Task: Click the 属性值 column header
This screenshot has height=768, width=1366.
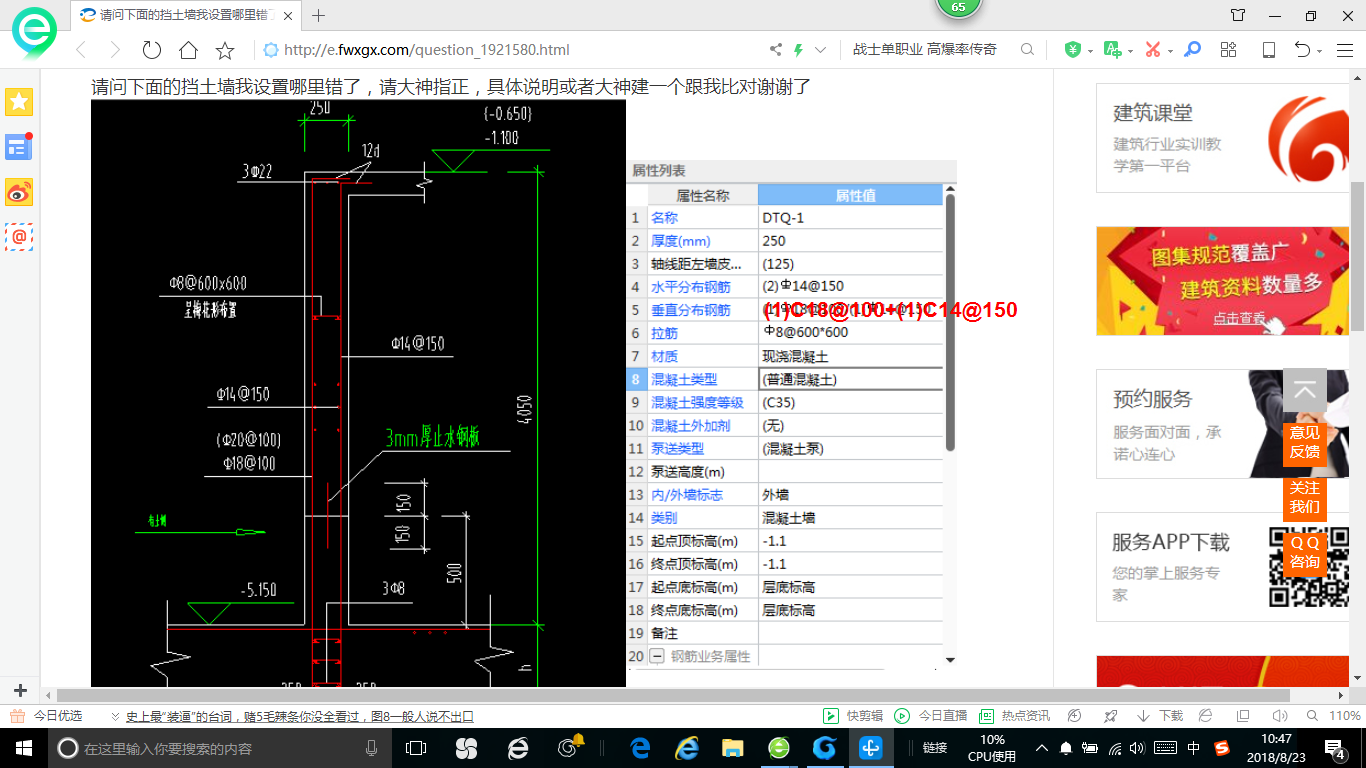Action: click(850, 195)
